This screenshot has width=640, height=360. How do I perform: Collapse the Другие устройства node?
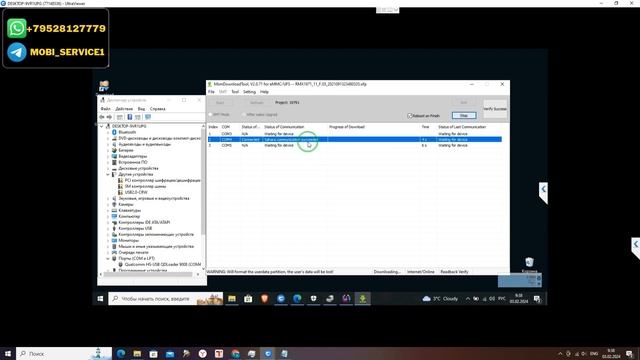(108, 174)
